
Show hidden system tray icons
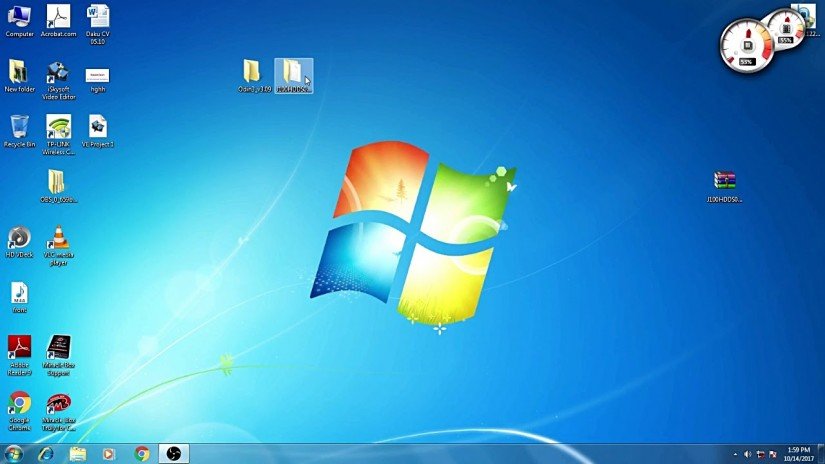click(x=735, y=454)
